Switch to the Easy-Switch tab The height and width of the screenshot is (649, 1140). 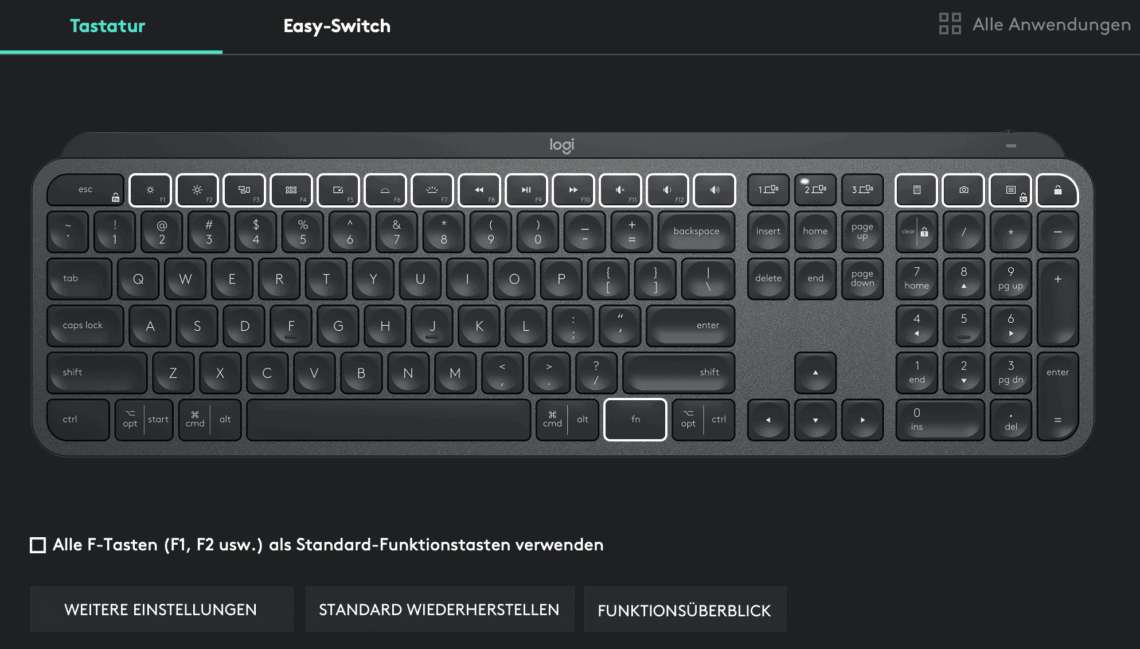pos(336,26)
